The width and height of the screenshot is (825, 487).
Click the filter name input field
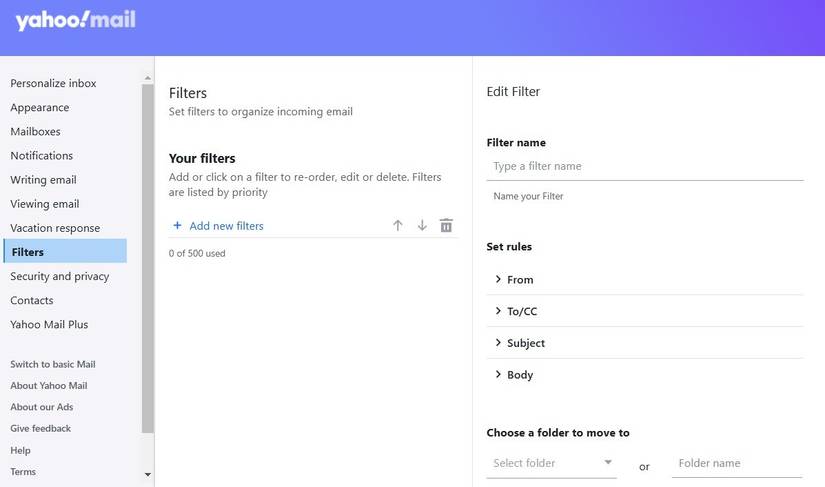click(644, 166)
